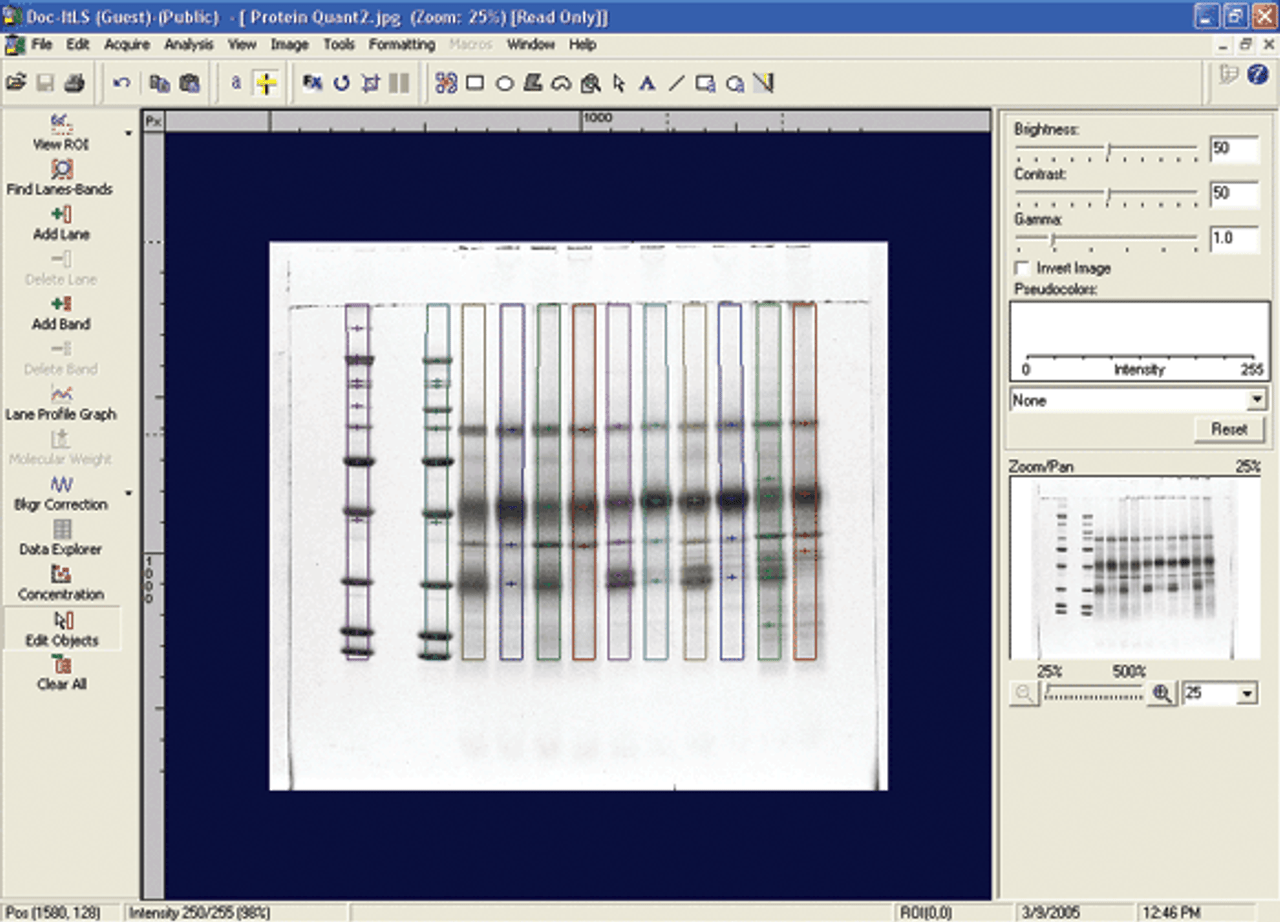The width and height of the screenshot is (1280, 922).
Task: Click the zoom in magnifier button
Action: coord(1161,693)
